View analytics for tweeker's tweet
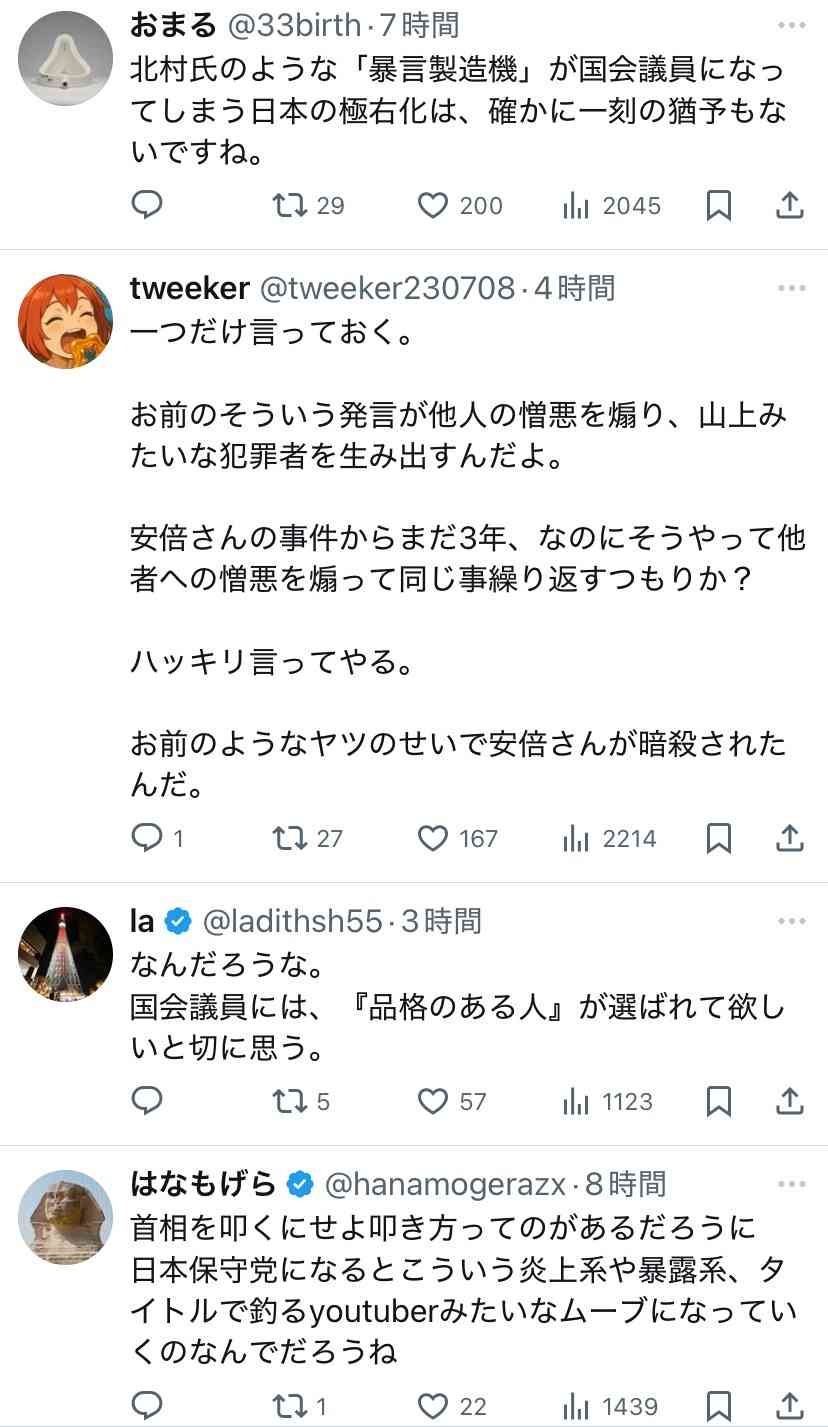The width and height of the screenshot is (828, 1427). pos(576,838)
